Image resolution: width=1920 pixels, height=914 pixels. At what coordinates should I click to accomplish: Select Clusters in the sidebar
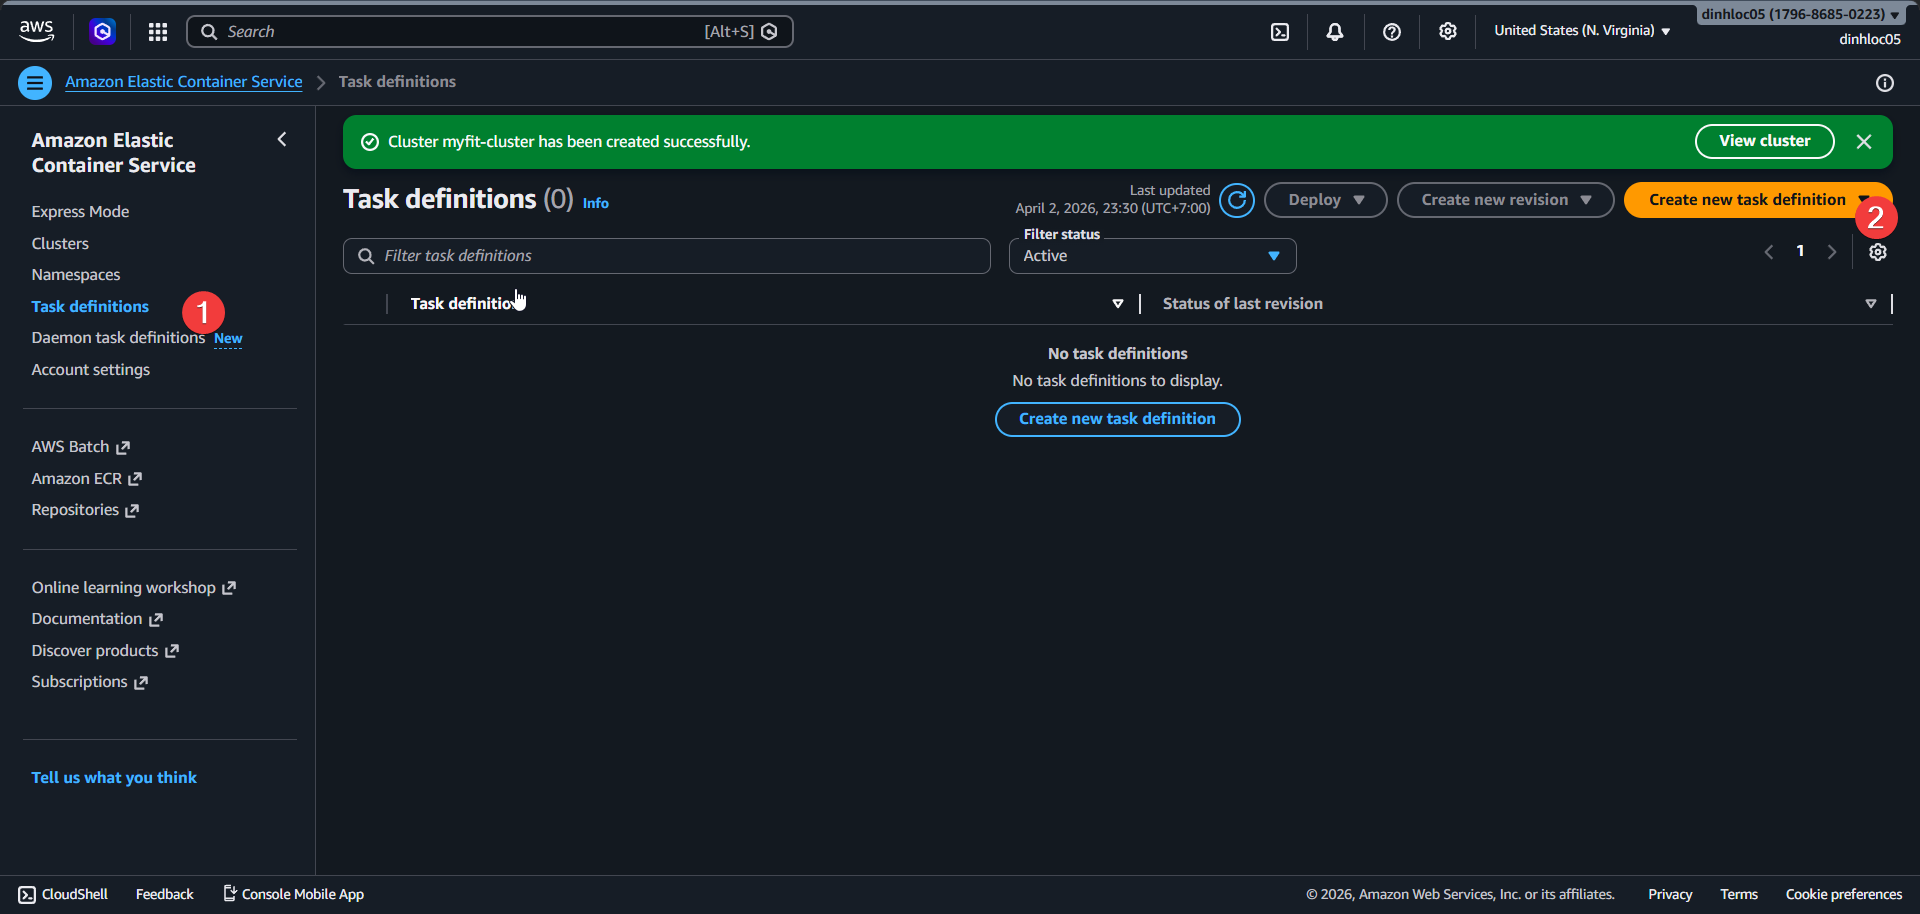[59, 243]
